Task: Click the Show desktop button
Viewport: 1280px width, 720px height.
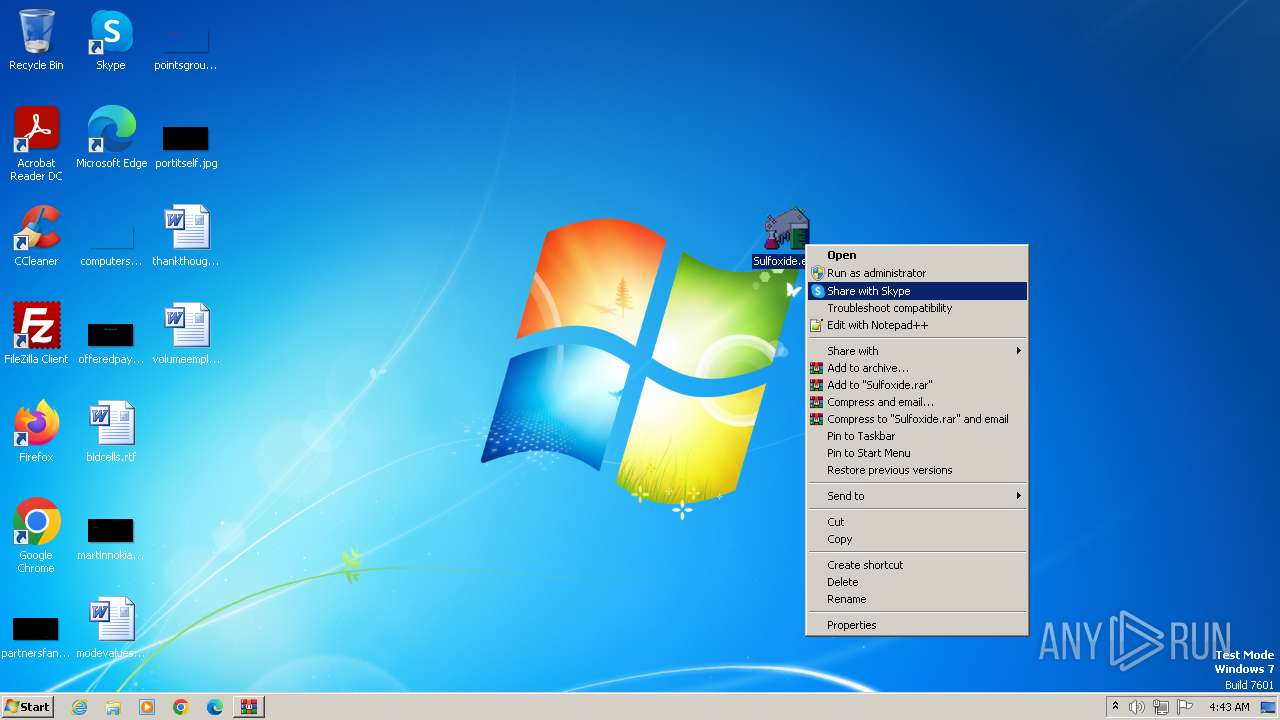Action: [1270, 707]
